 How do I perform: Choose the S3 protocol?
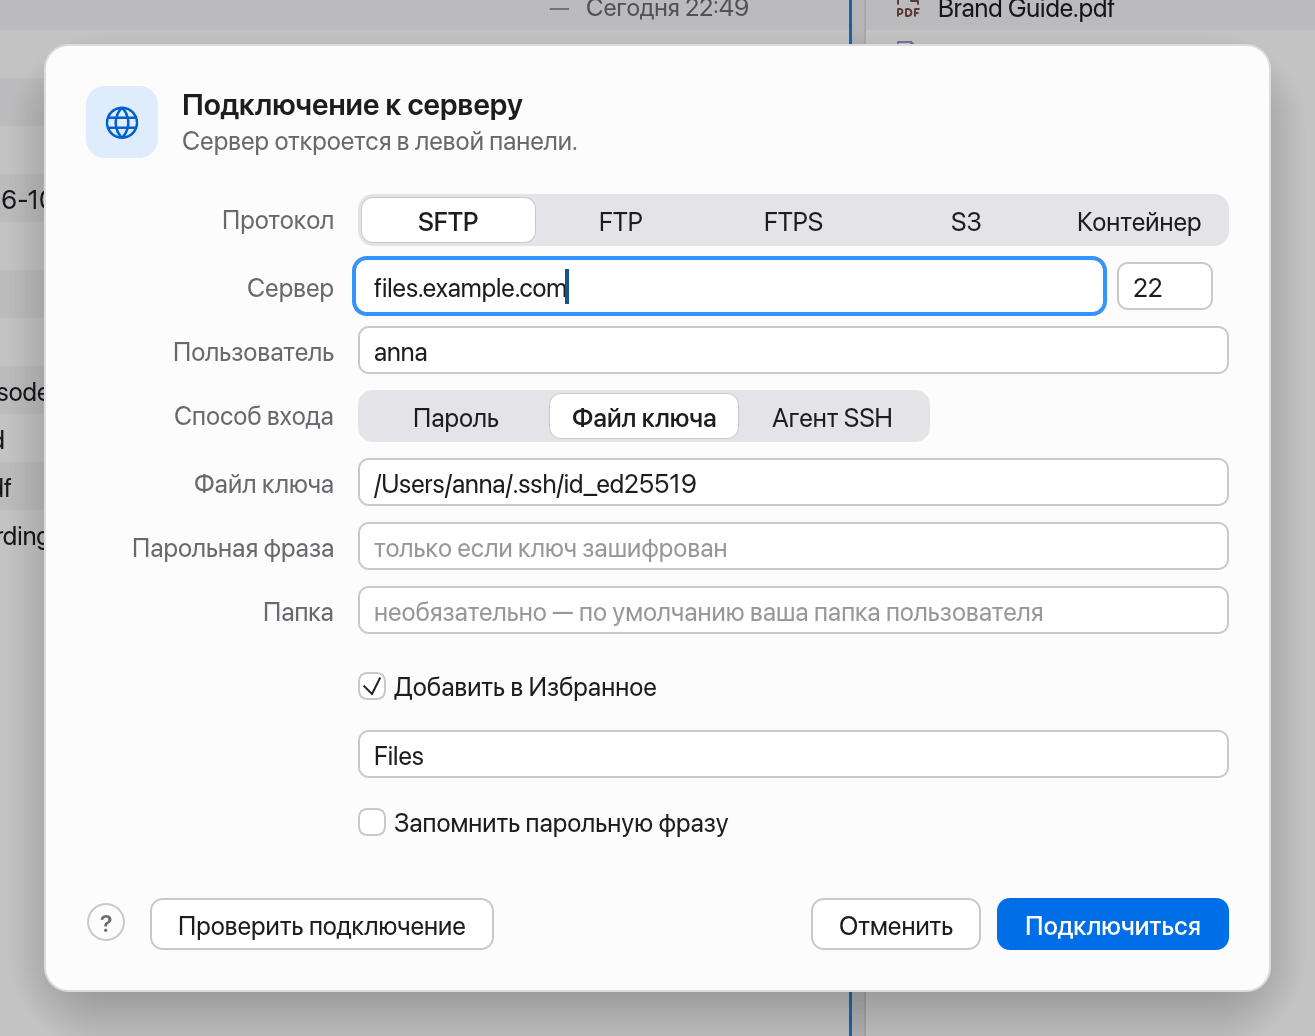click(966, 221)
